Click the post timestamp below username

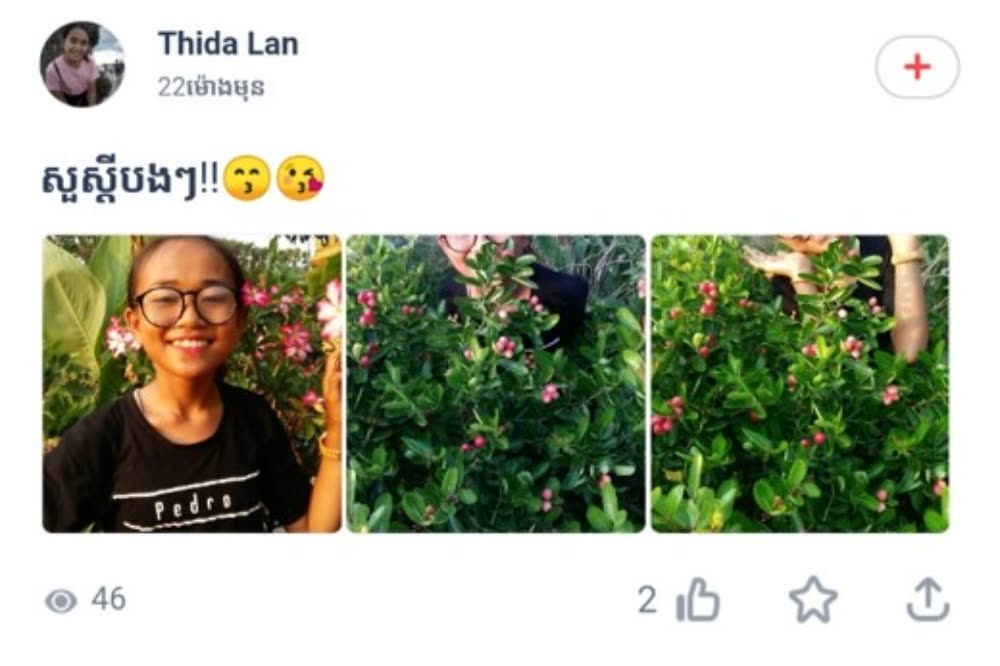point(211,87)
